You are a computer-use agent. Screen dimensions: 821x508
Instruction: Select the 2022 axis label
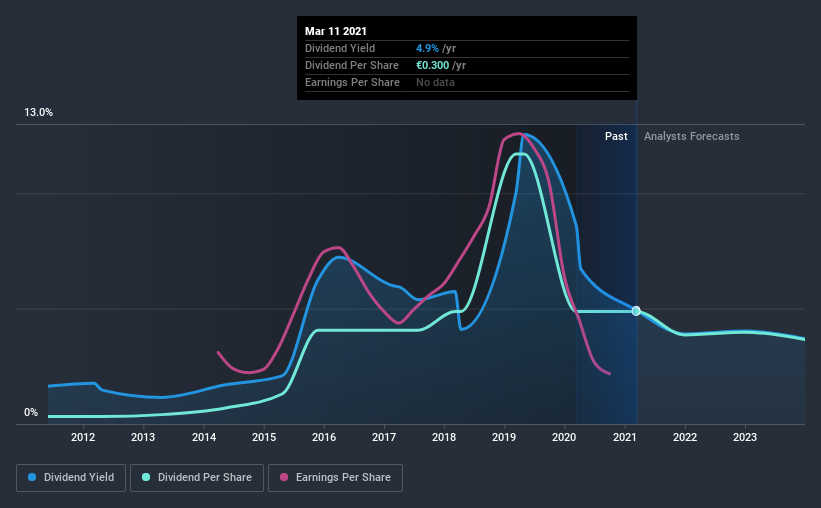click(685, 437)
